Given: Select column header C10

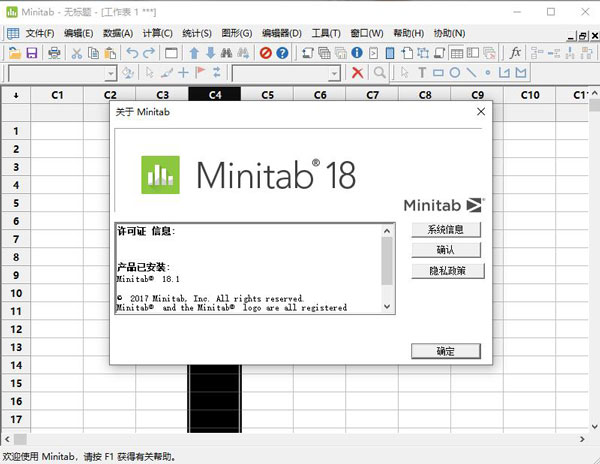Looking at the screenshot, I should click(x=530, y=95).
